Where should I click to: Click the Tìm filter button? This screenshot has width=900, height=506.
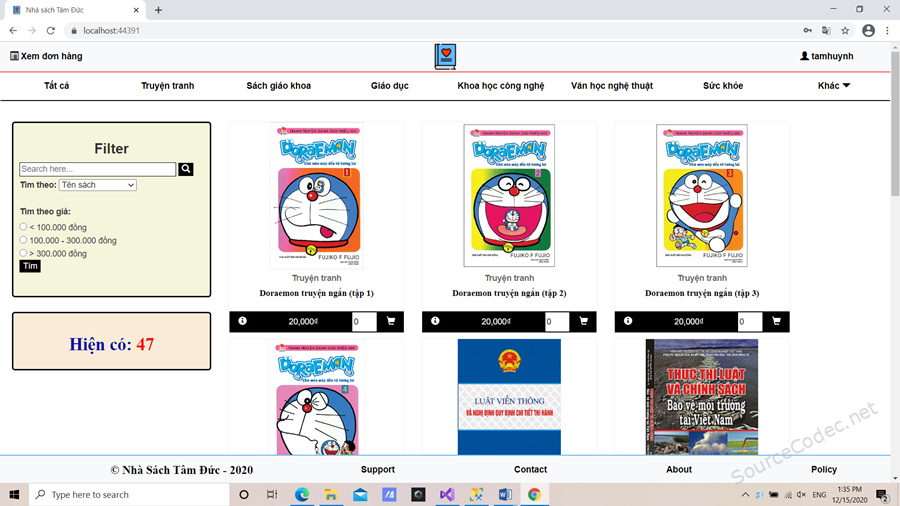click(30, 266)
